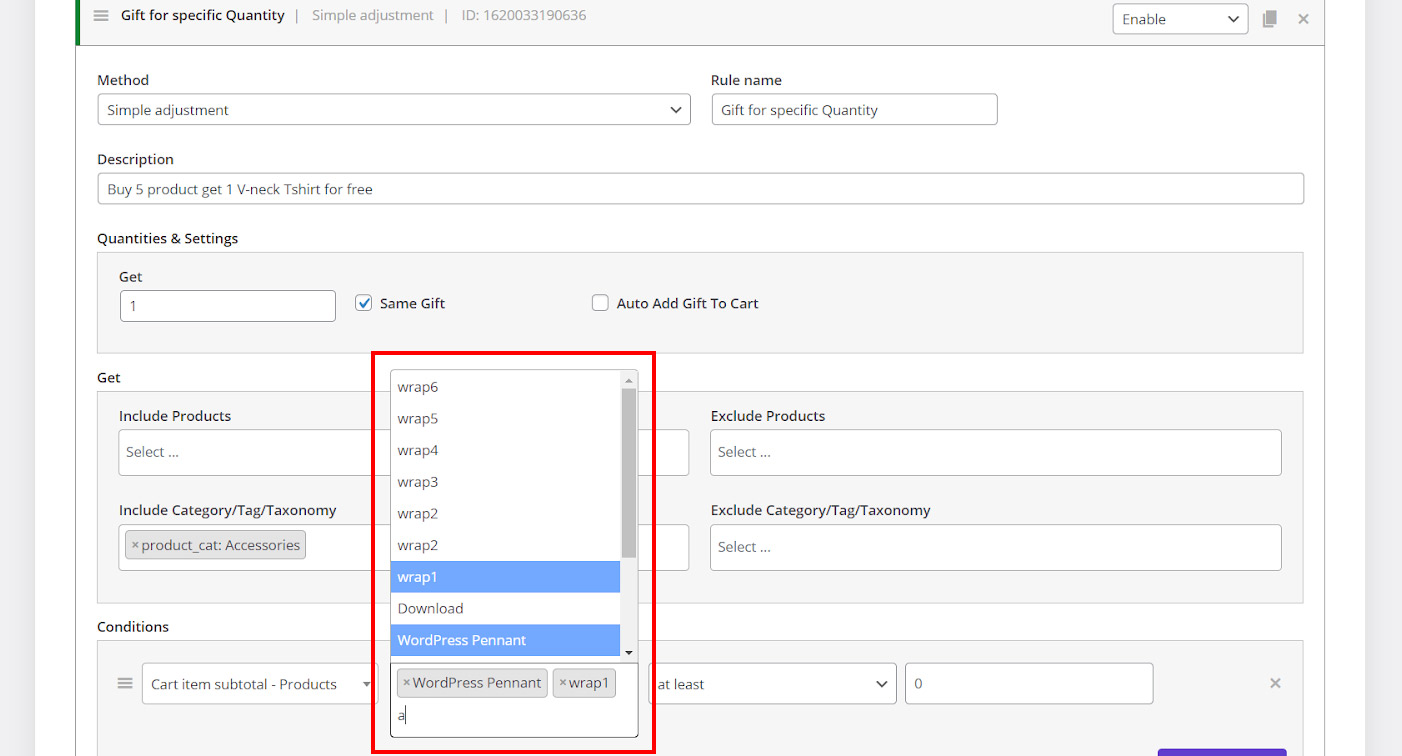Open the 'at least' comparison dropdown
1402x756 pixels.
click(x=771, y=684)
